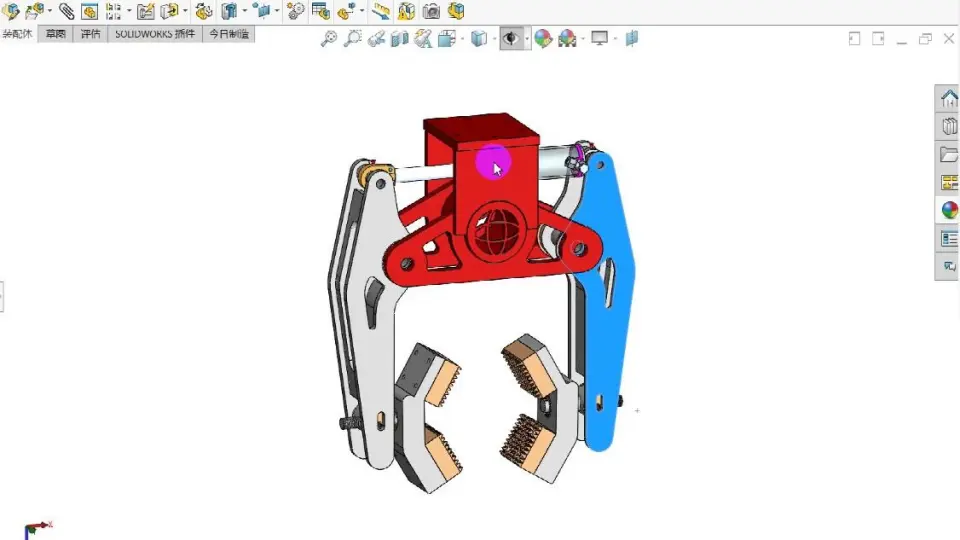Click the Component Preview Window icon
This screenshot has height=540, width=960.
pos(89,10)
